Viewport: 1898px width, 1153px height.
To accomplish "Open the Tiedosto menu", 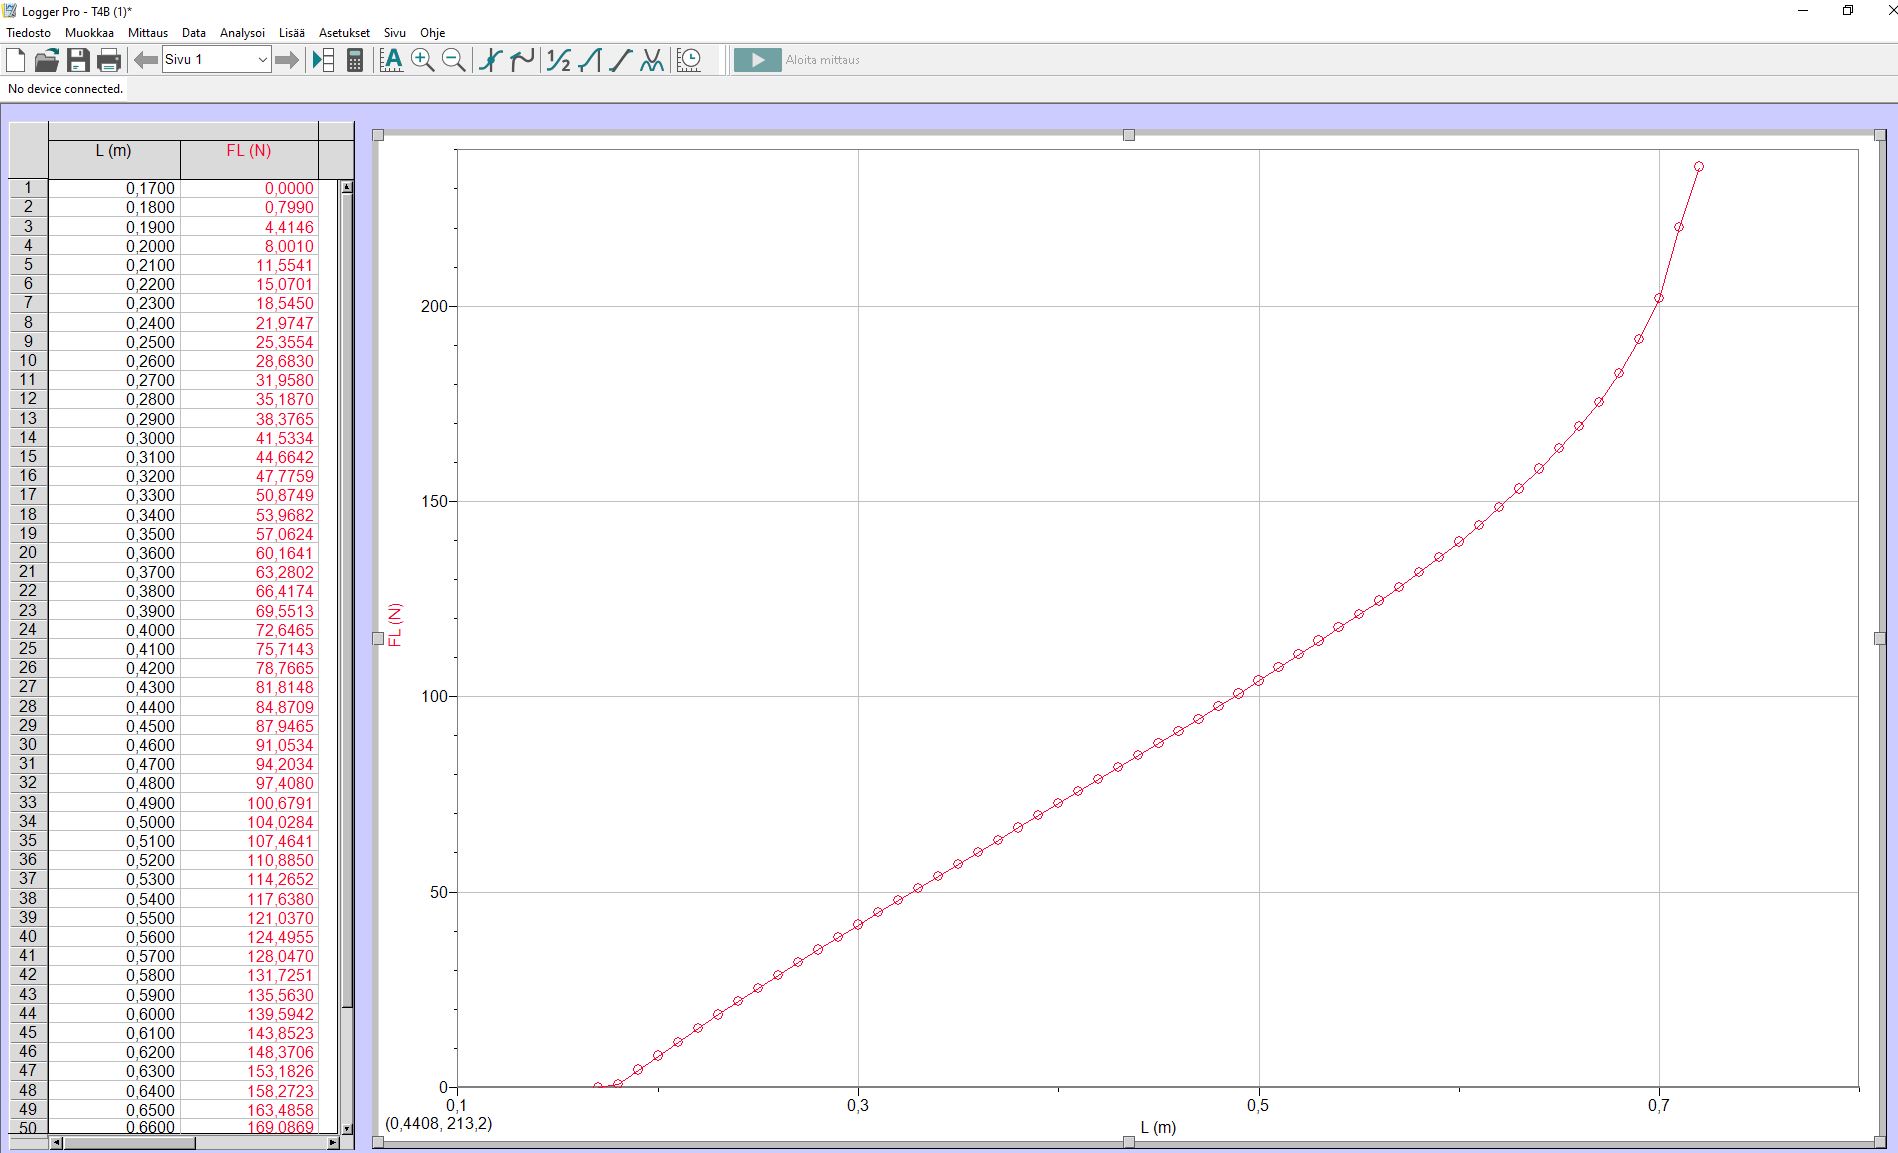I will tap(29, 33).
